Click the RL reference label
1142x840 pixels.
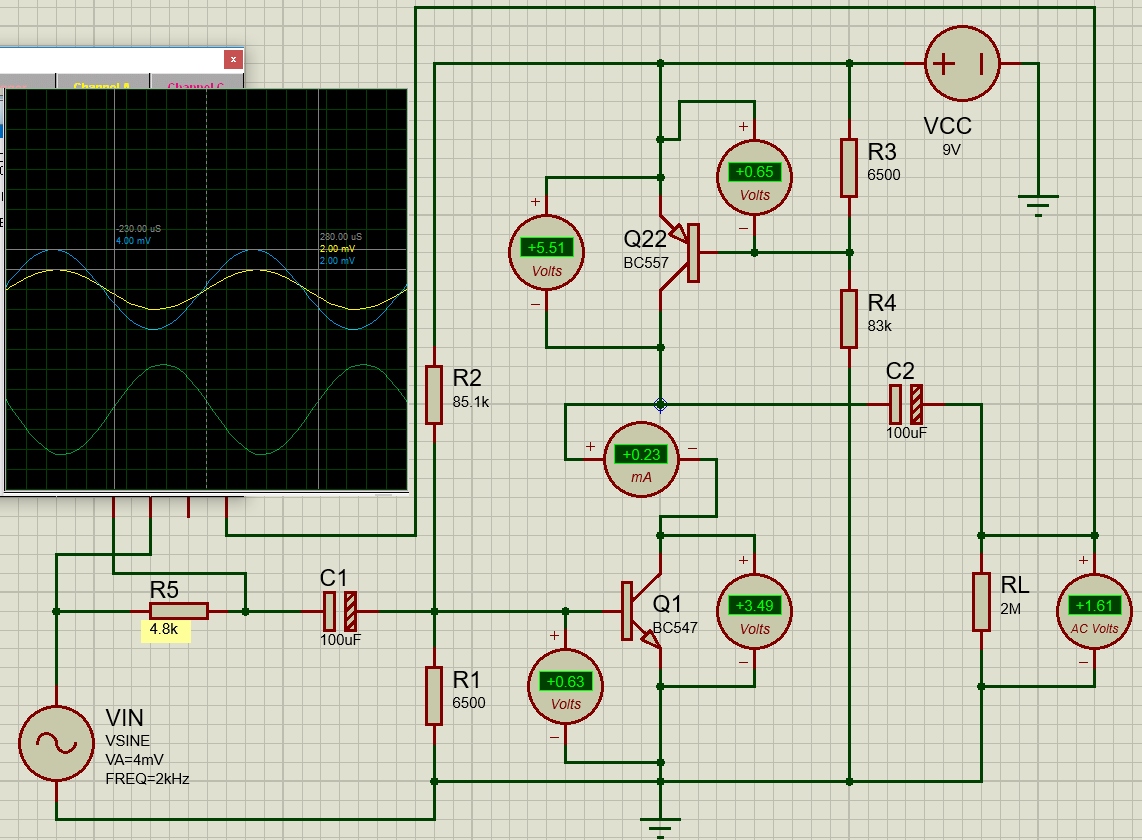pos(1015,584)
